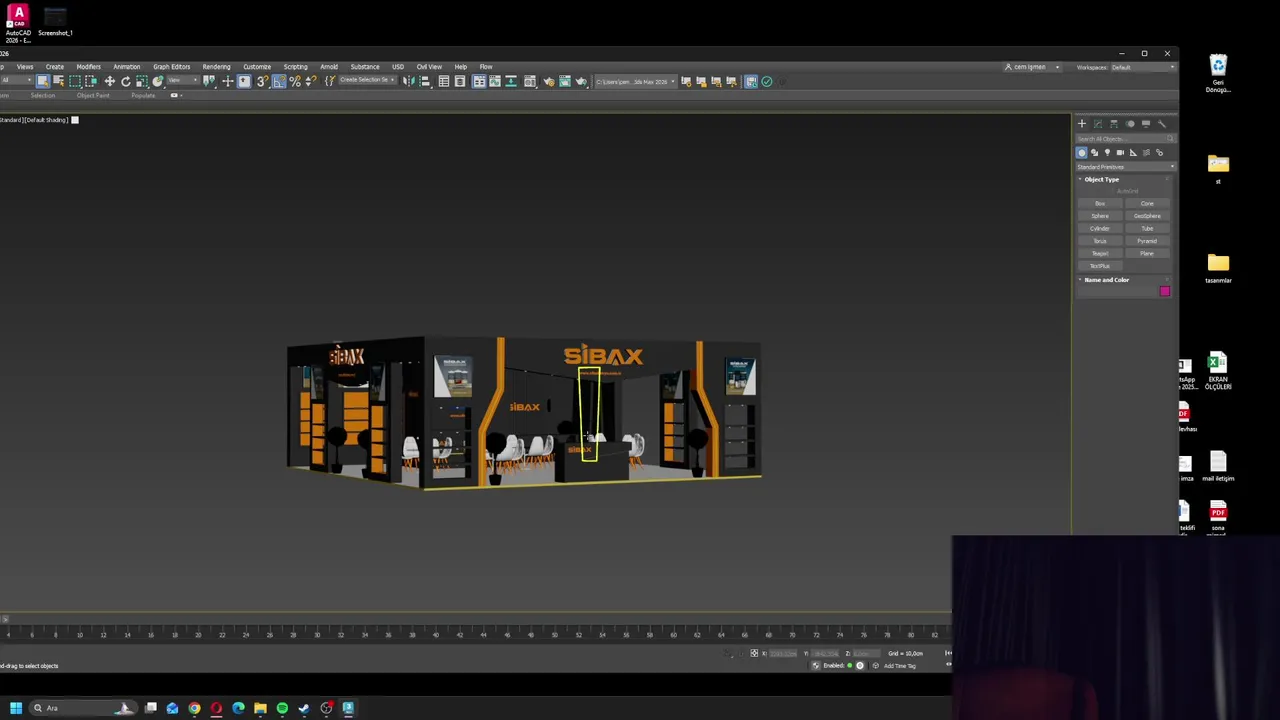
Task: Open the Scene Explorer toggle
Action: click(443, 82)
